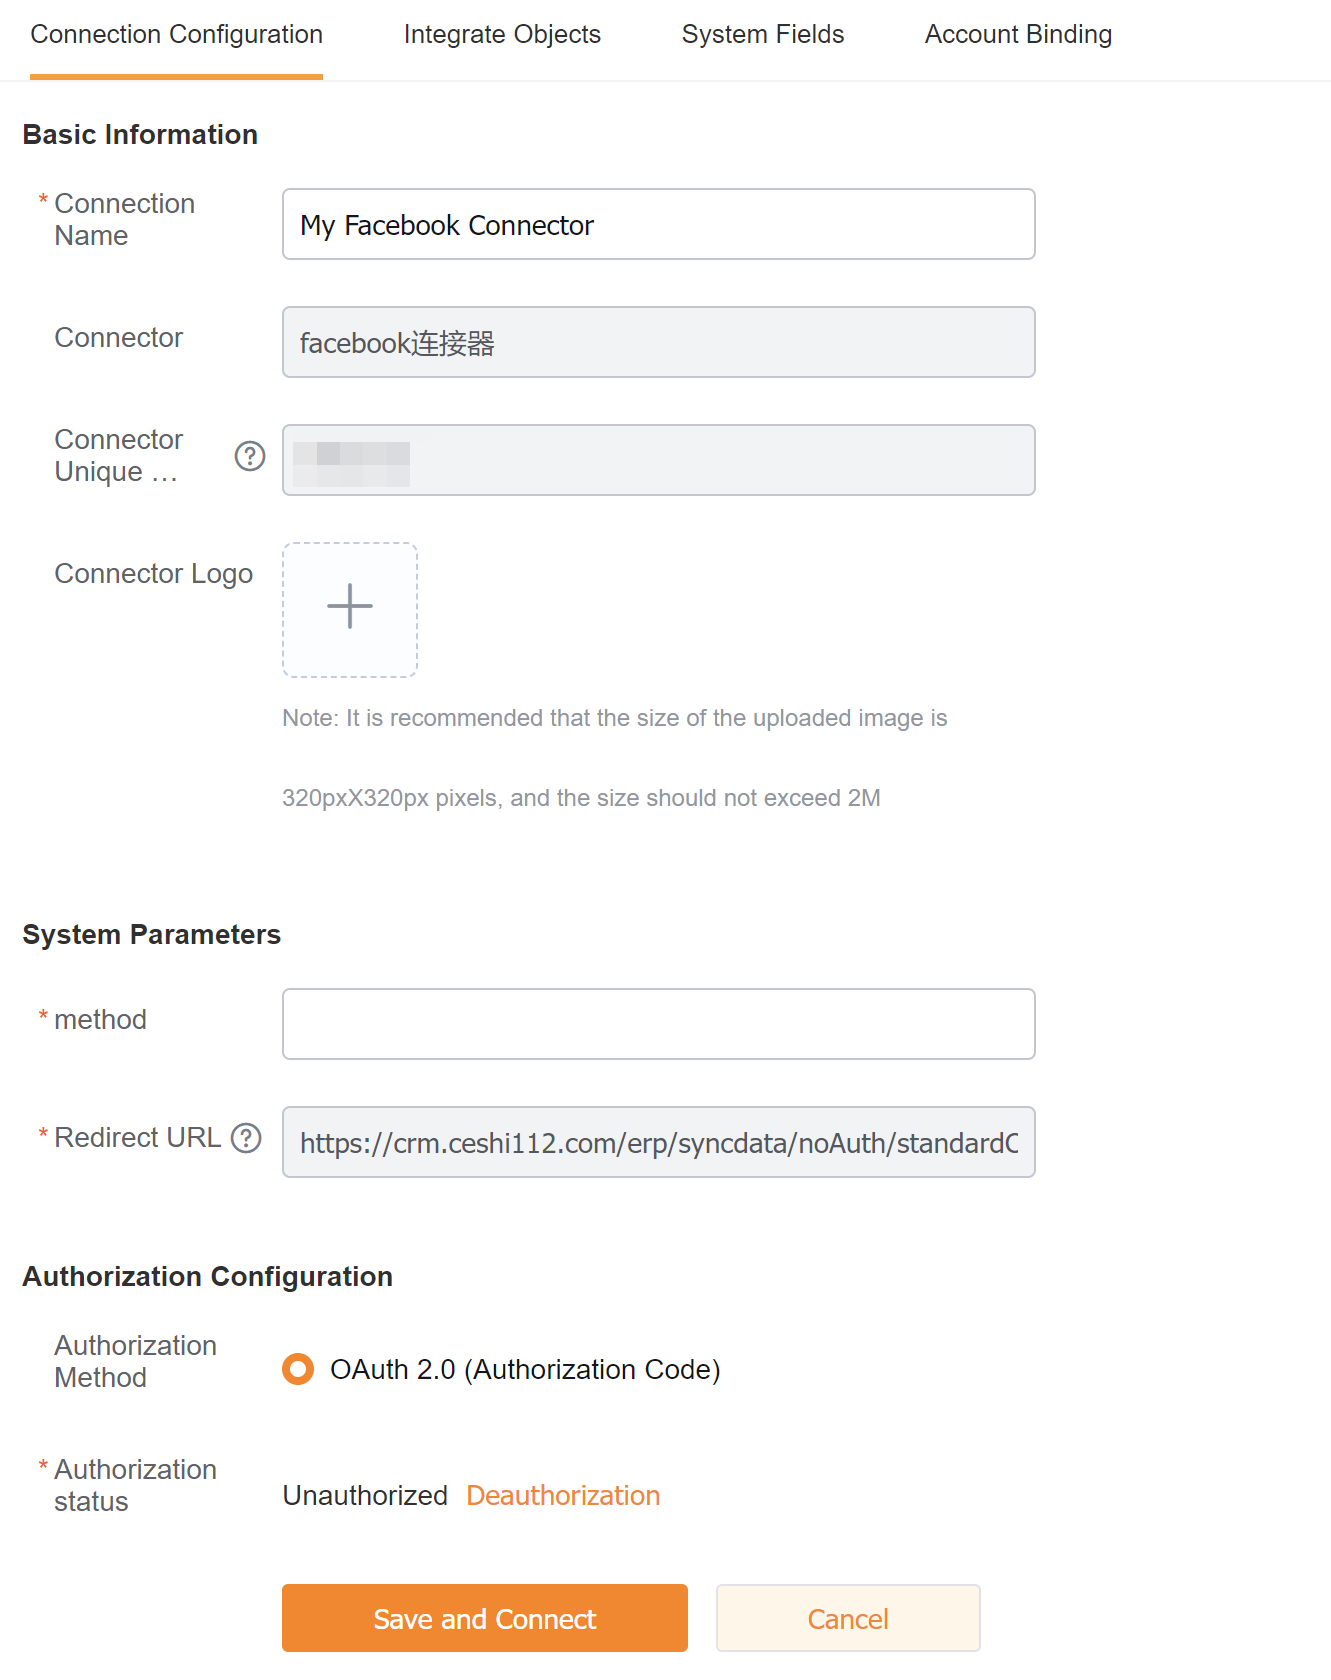
Task: Click the Redirect URL text field
Action: (x=658, y=1142)
